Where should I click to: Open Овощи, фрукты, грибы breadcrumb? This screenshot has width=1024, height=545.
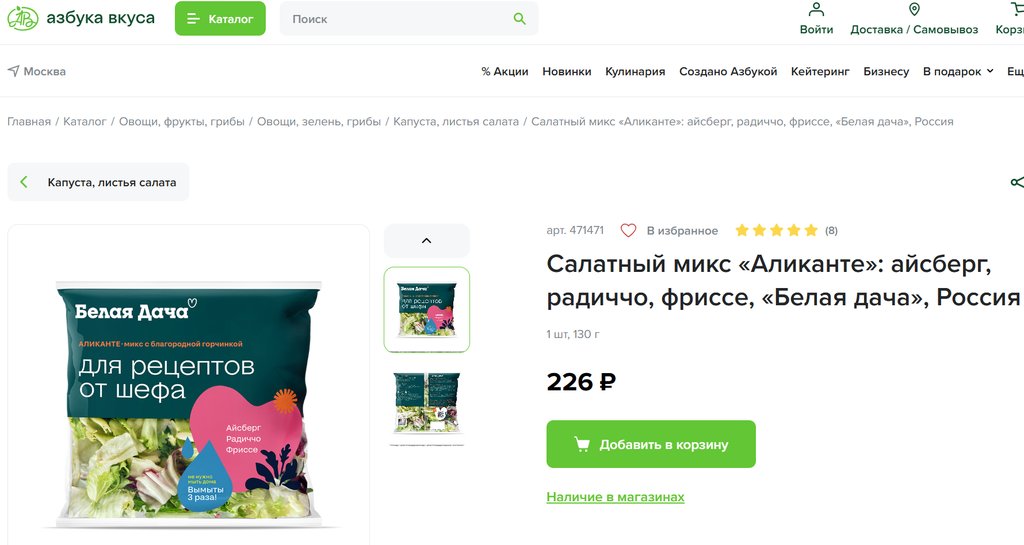click(x=182, y=121)
